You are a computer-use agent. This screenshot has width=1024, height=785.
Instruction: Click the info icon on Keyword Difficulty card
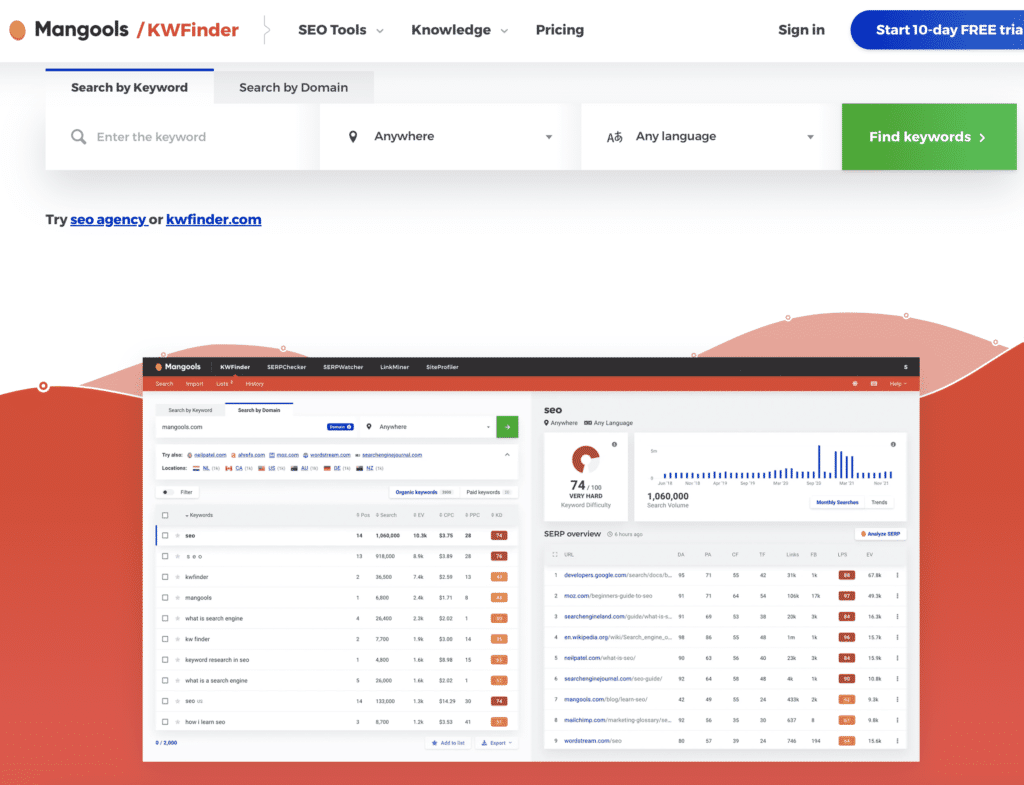(x=614, y=444)
